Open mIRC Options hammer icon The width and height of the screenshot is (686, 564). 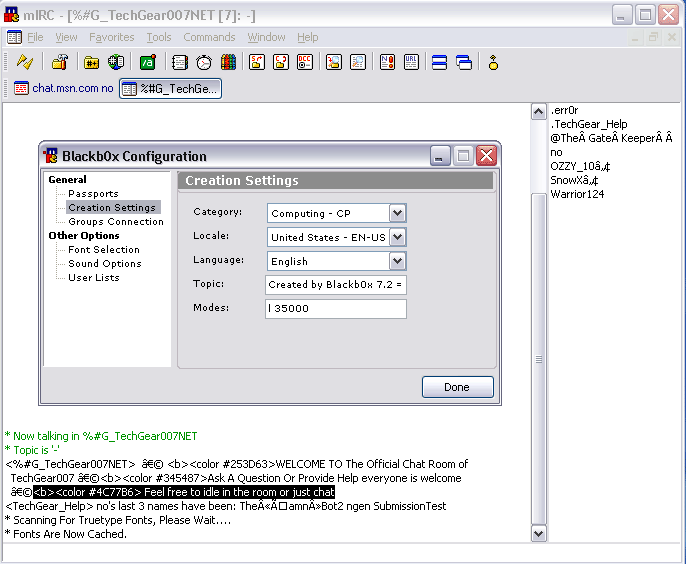pyautogui.click(x=60, y=62)
